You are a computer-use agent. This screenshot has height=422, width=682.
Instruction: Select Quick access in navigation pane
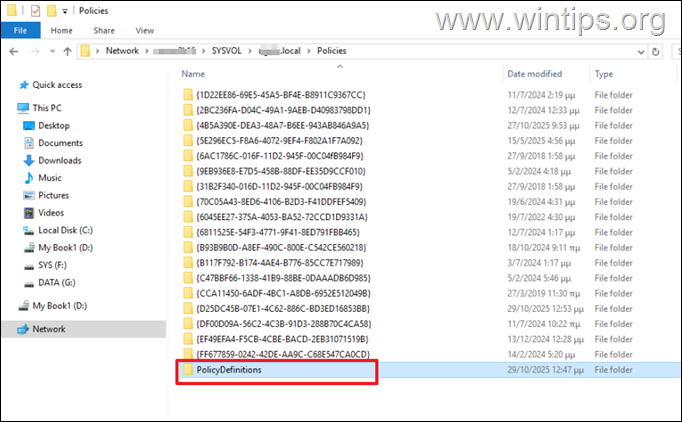click(x=57, y=85)
